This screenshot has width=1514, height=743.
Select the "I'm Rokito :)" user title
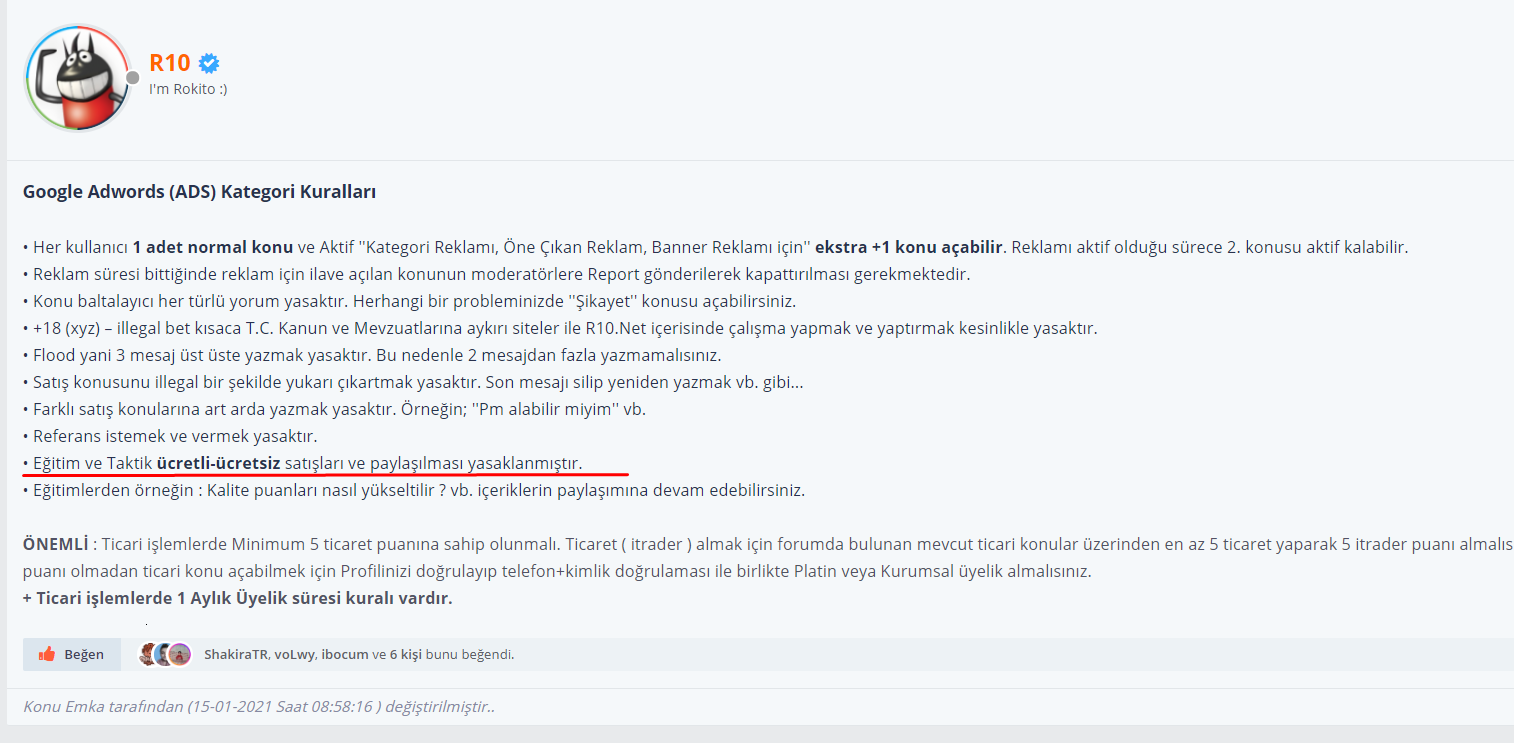tap(188, 89)
